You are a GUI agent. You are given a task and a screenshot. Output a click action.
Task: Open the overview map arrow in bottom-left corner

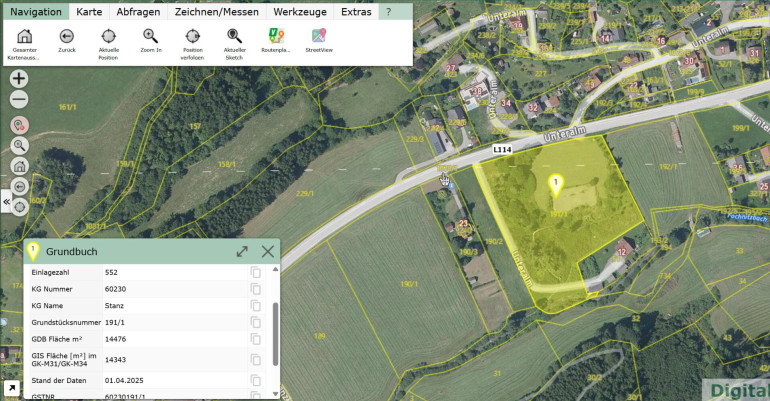point(10,388)
